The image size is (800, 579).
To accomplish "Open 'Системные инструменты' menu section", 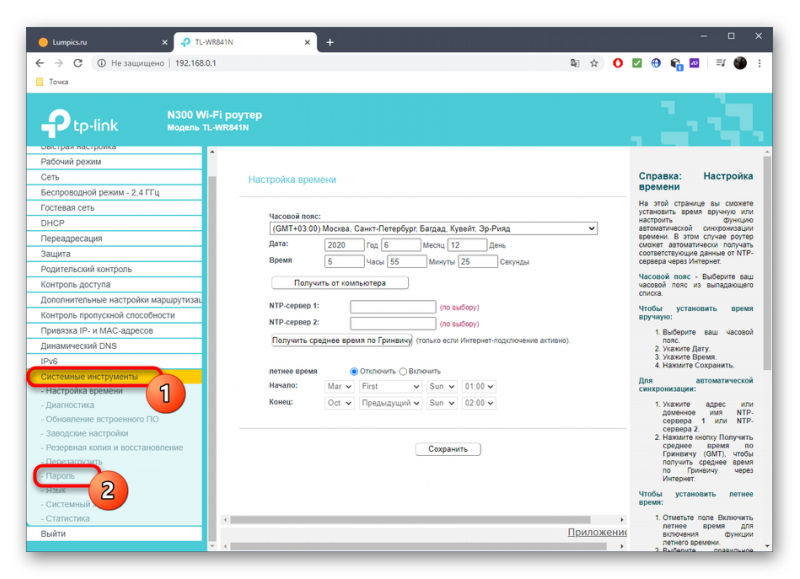I will [x=114, y=376].
